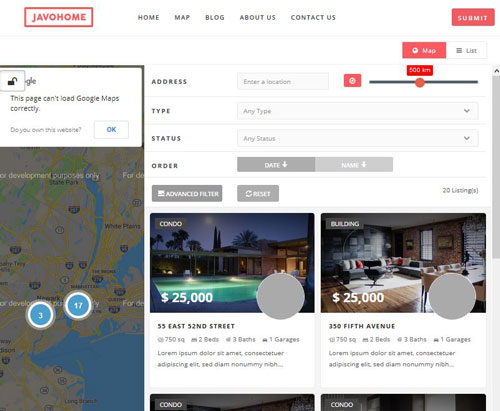Click the RESET filters button
500x411 pixels.
pos(258,194)
